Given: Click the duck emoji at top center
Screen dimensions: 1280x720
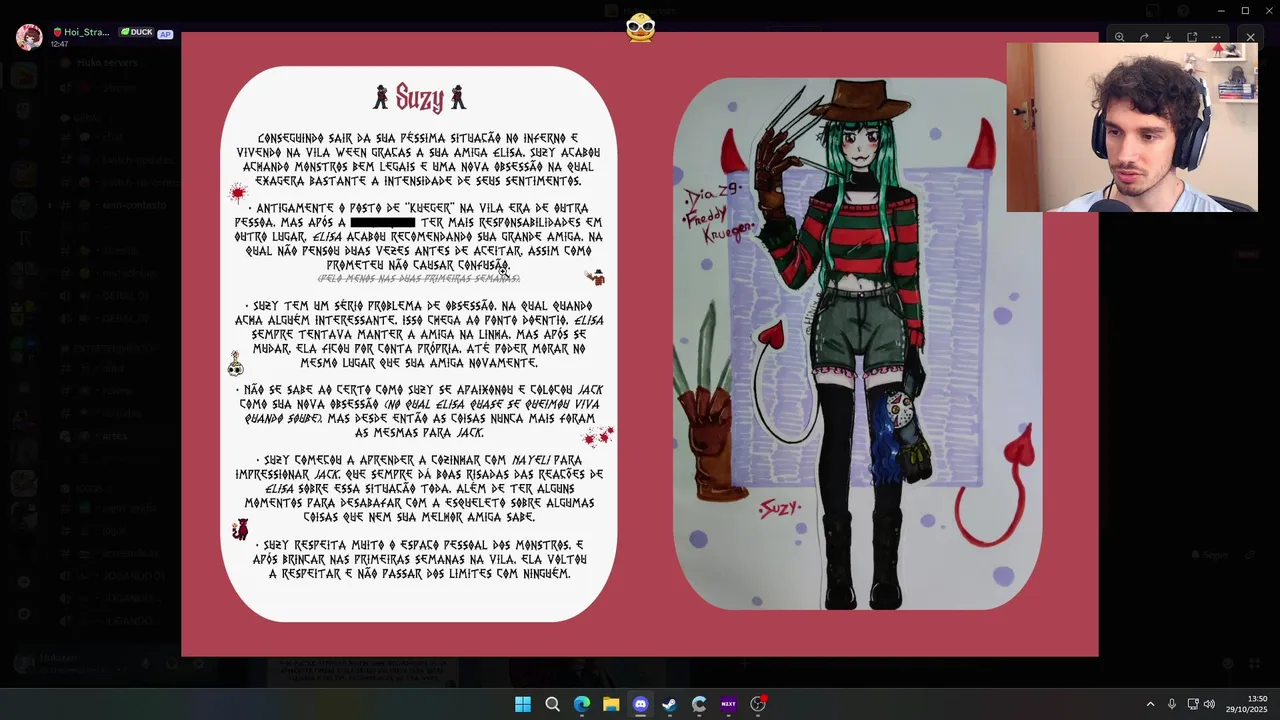Looking at the screenshot, I should click(x=640, y=27).
